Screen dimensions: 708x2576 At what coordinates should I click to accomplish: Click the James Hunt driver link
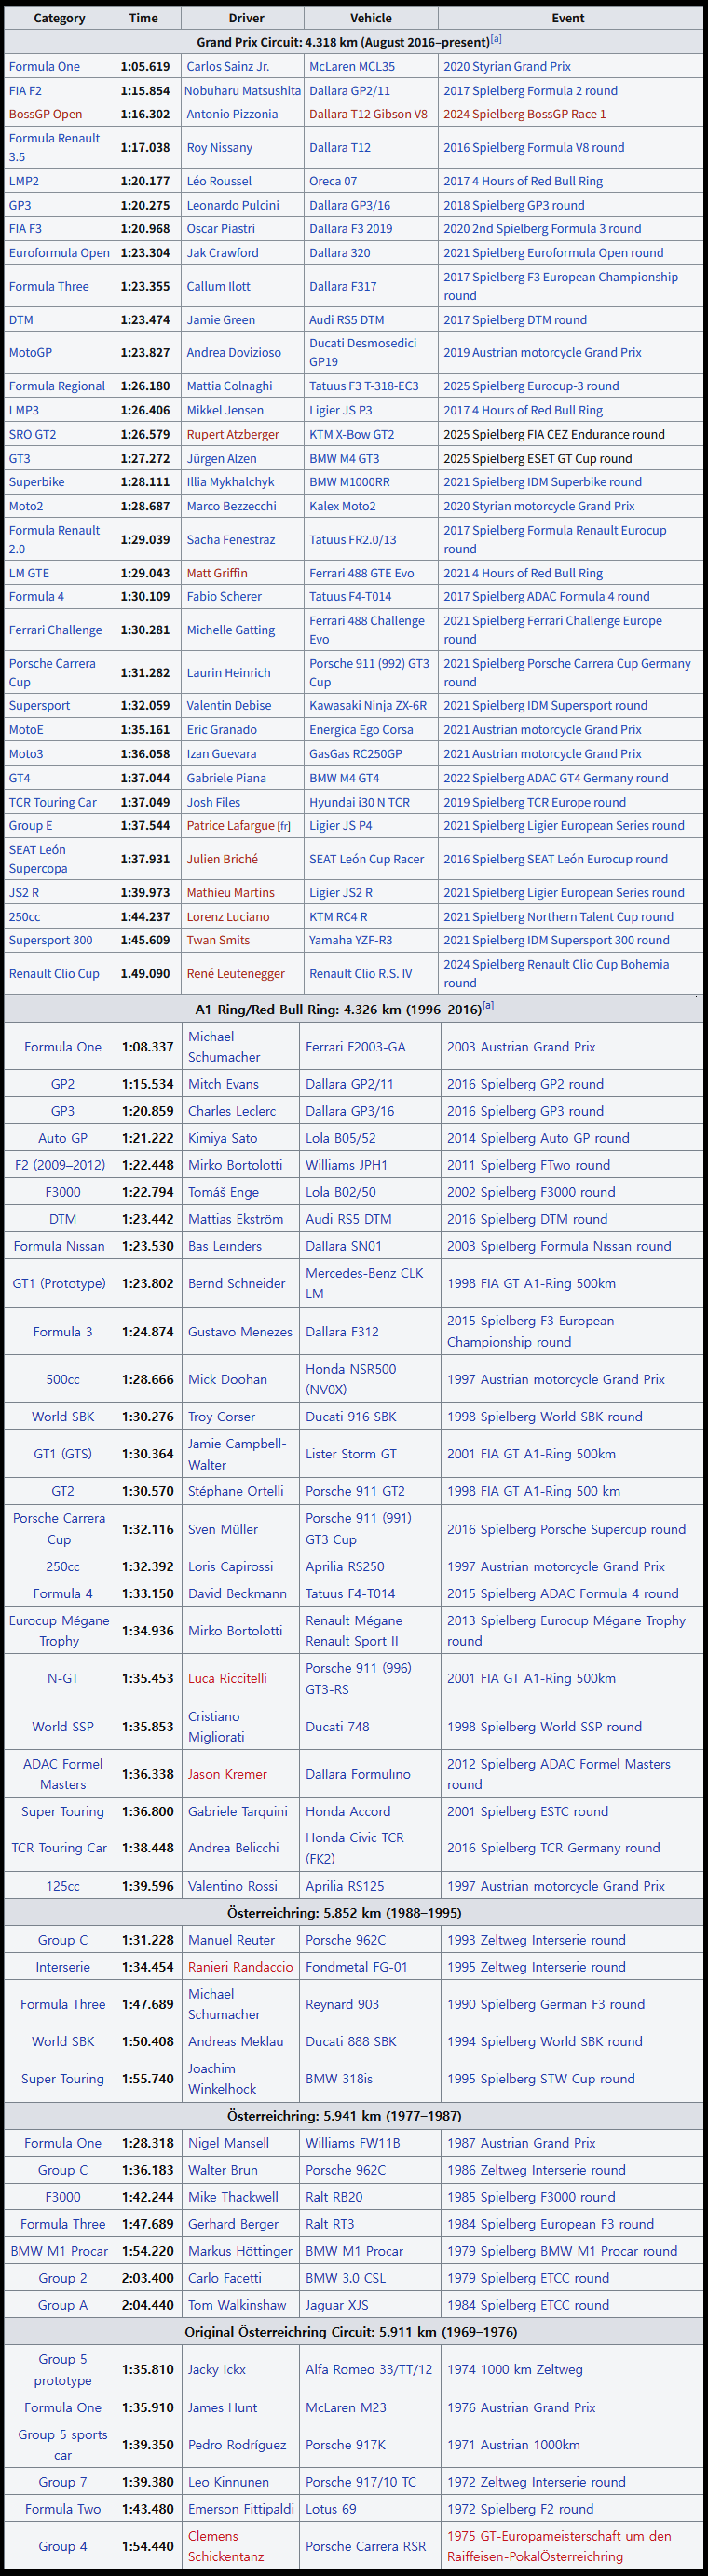point(223,2409)
